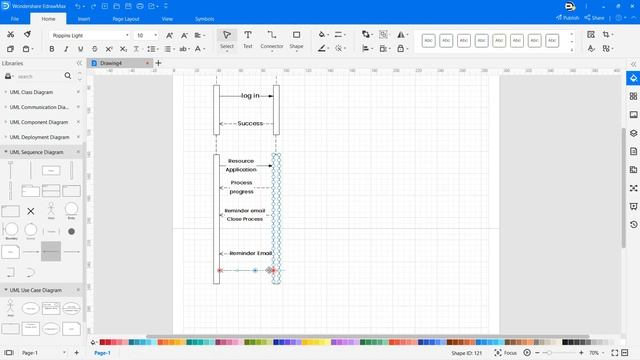Open the Layers panel icon in right sidebar
Screen dimensions: 640x360
coord(633,133)
